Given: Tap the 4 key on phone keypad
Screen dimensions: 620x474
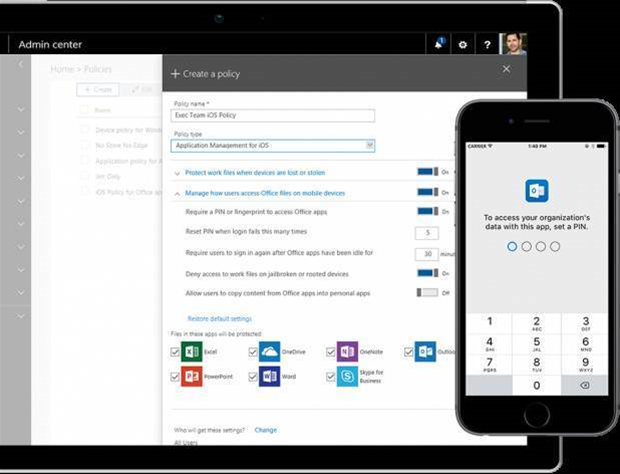Looking at the screenshot, I should [x=490, y=344].
